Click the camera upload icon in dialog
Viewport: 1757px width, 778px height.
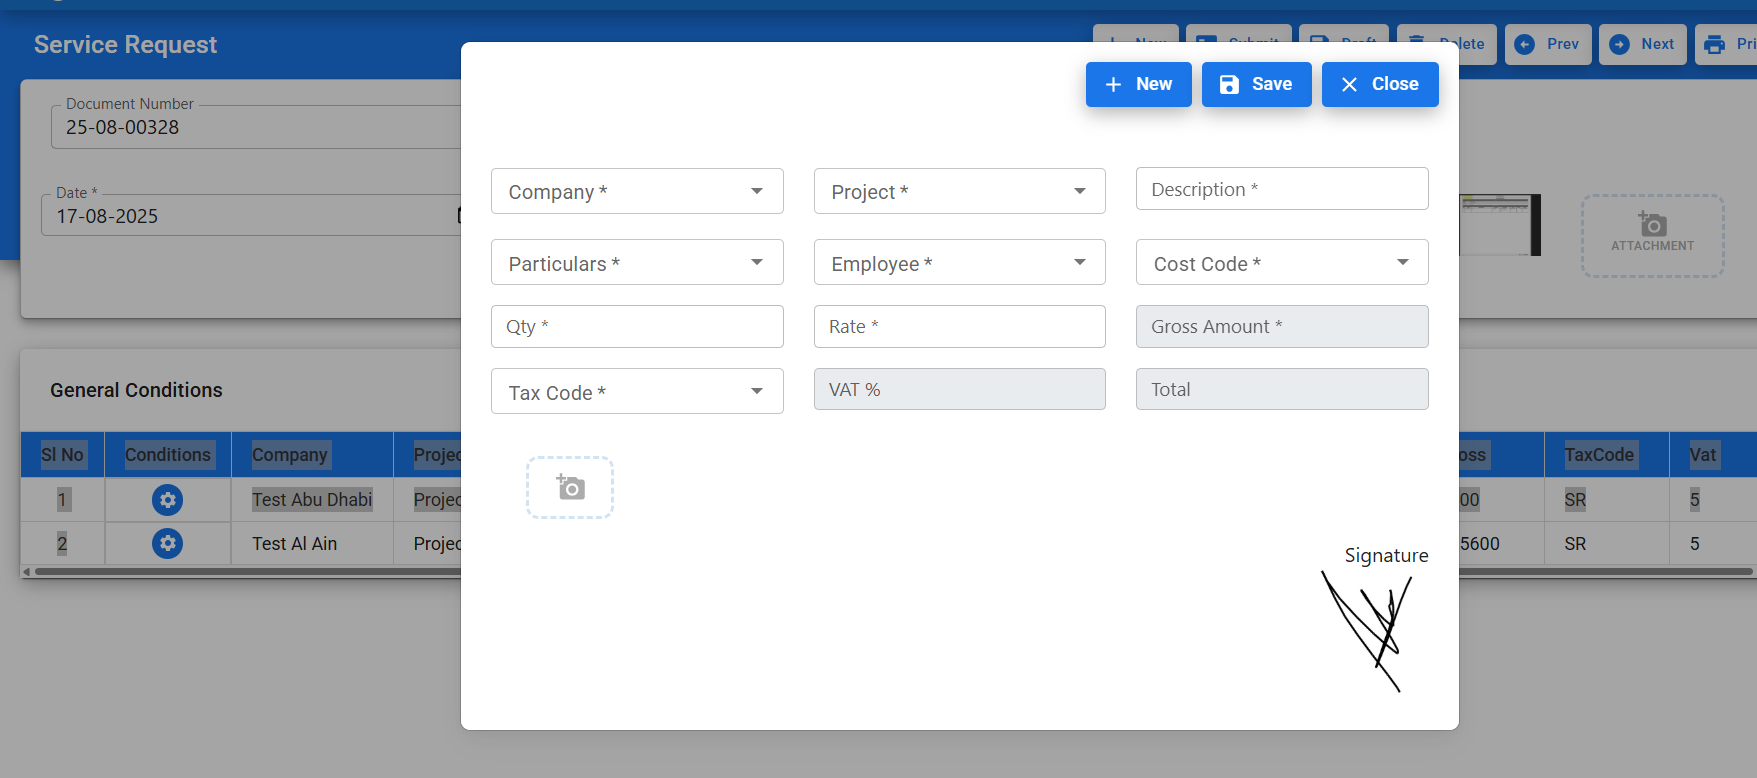570,487
